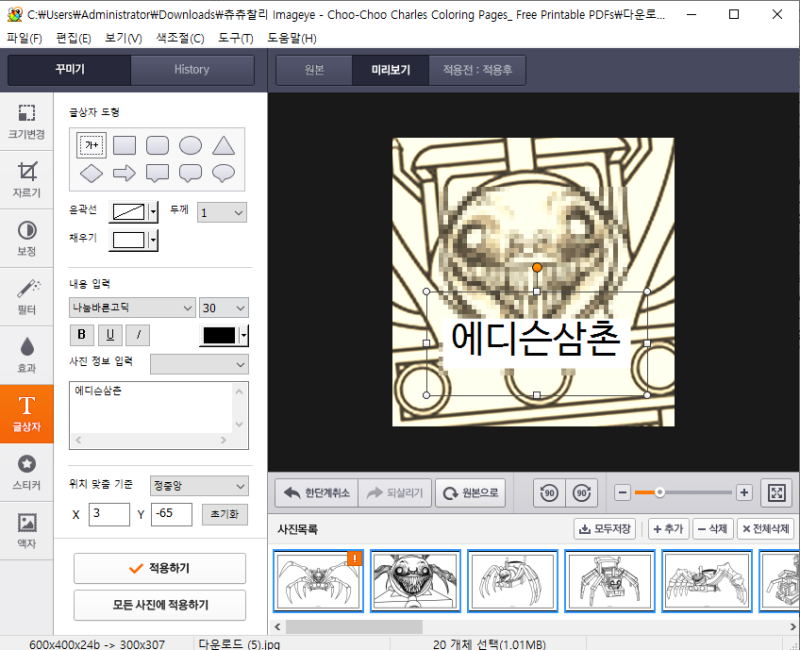Screen dimensions: 800x650
Task: Open the text color dropdown arrow
Action: click(x=244, y=335)
